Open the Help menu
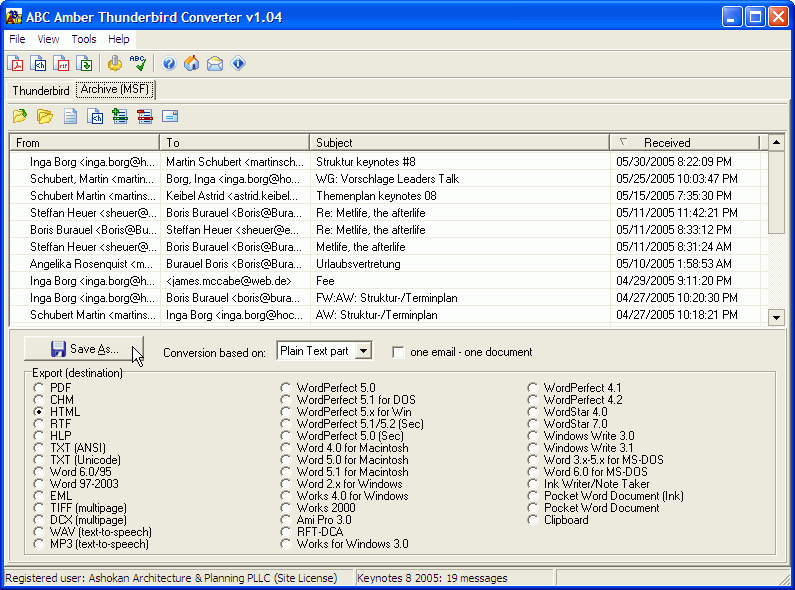The image size is (795, 590). [x=119, y=39]
